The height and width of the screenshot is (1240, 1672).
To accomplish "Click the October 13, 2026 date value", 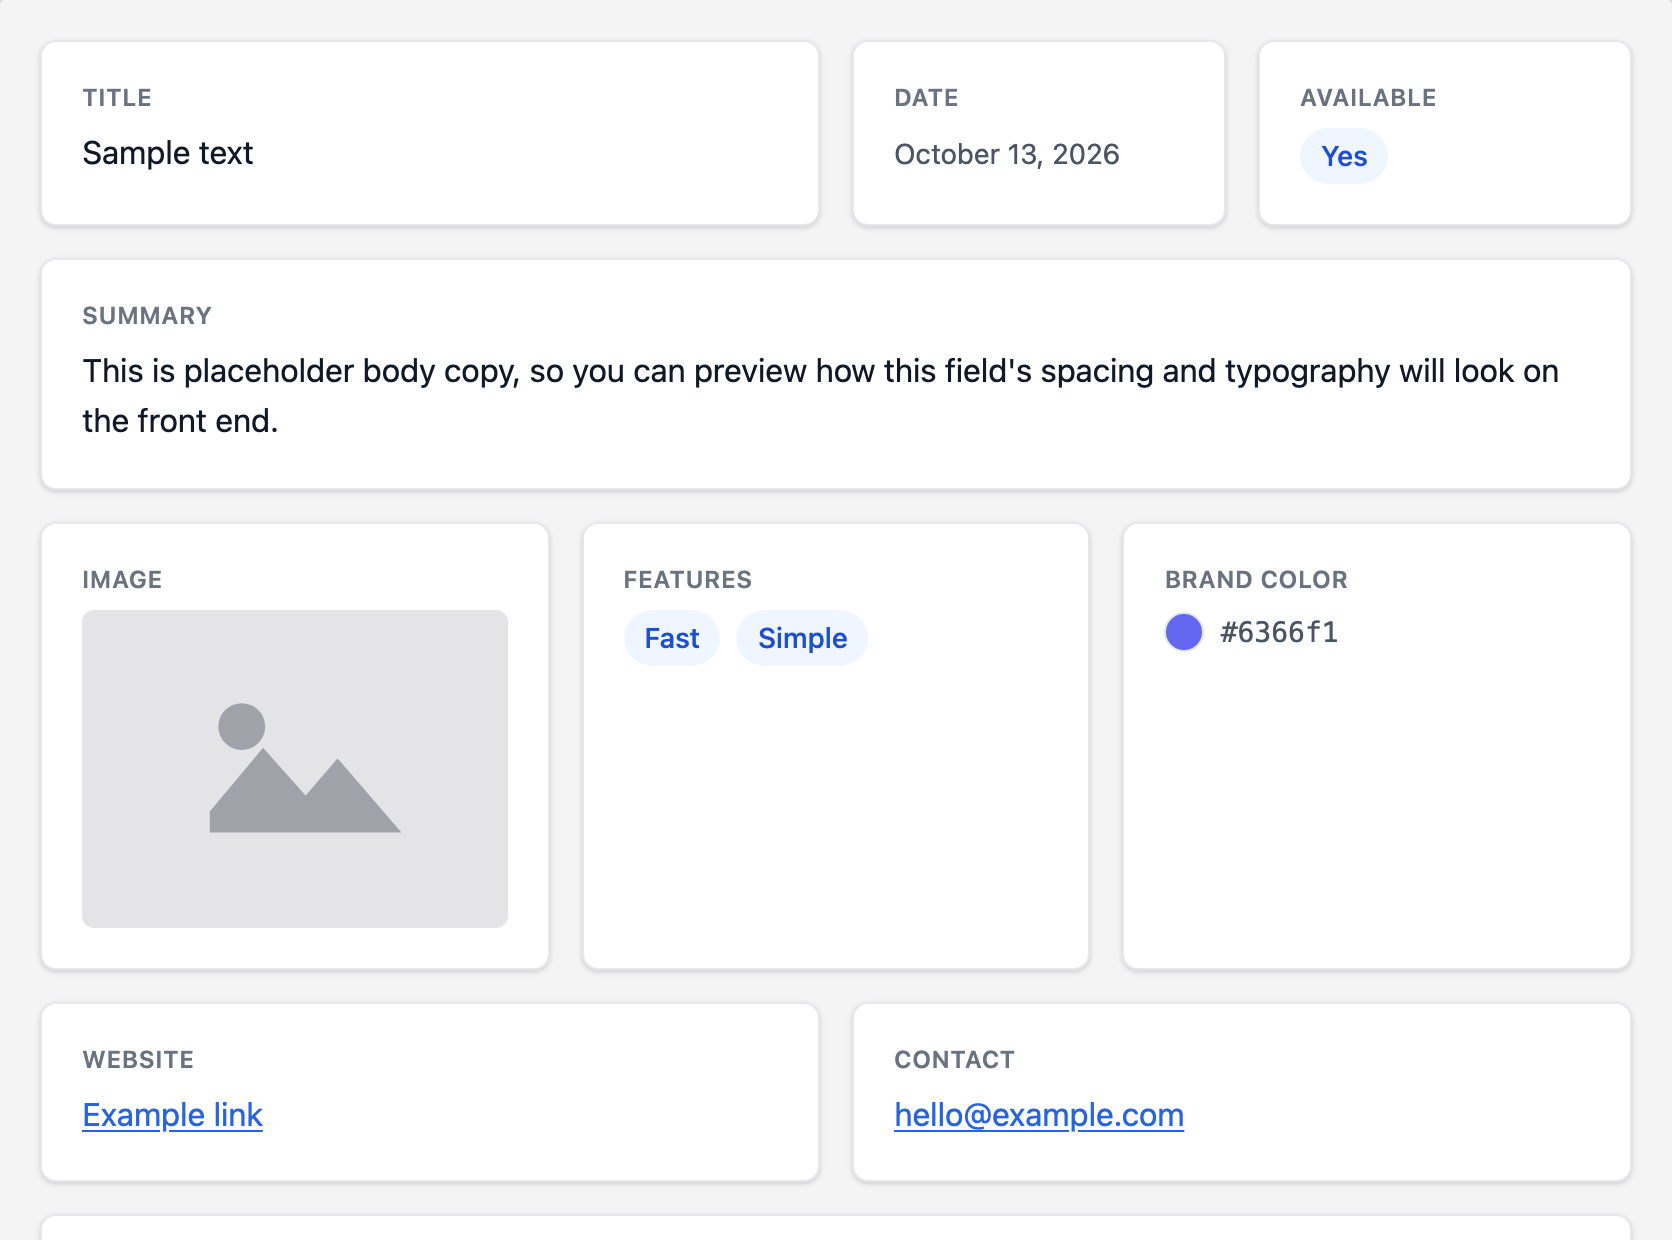I will coord(1007,154).
